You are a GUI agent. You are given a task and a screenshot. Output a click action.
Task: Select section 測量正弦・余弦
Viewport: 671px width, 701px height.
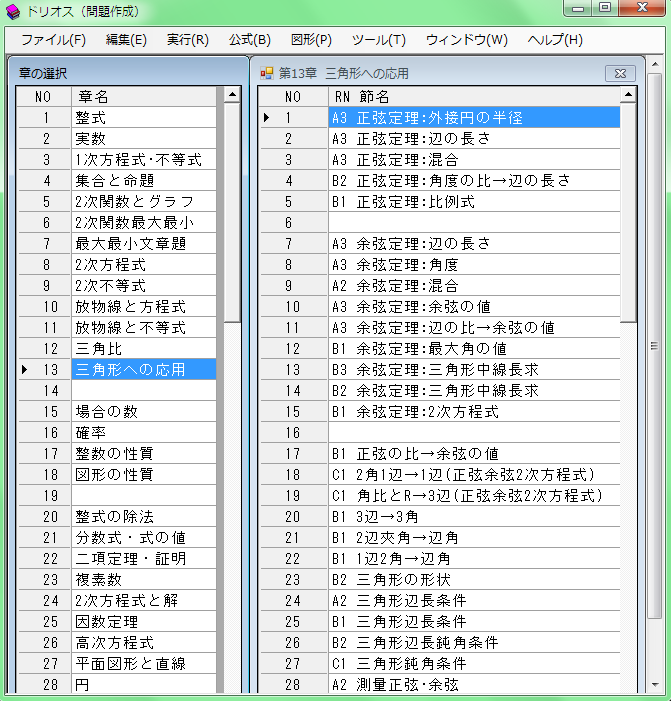[x=474, y=685]
